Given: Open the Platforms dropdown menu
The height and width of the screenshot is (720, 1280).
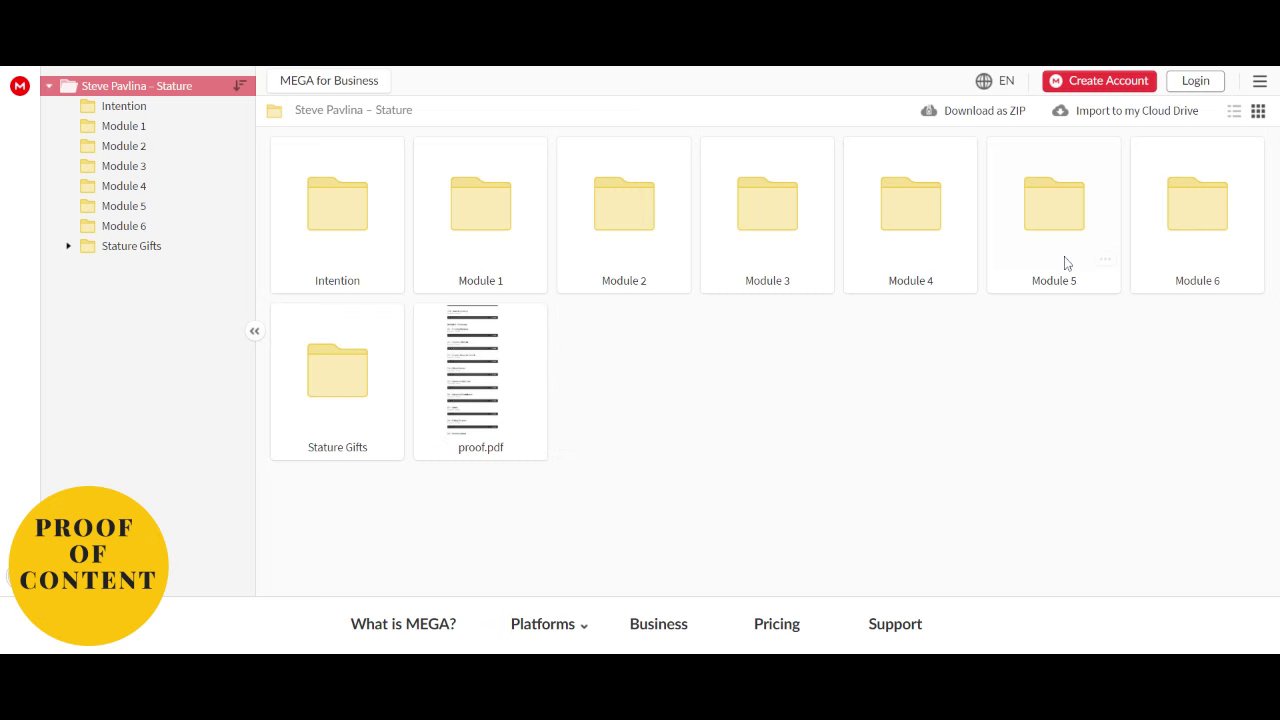Looking at the screenshot, I should coord(549,624).
